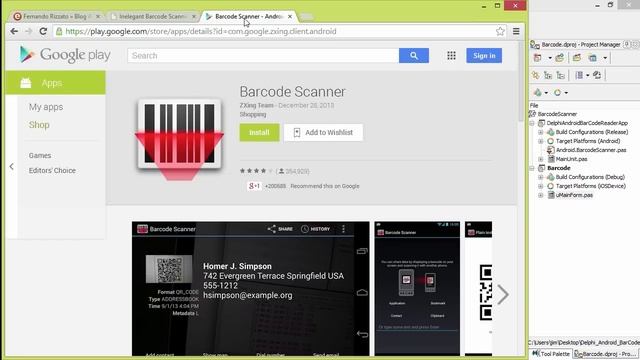The height and width of the screenshot is (360, 640).
Task: Click the view icon before the last dropdown in top toolbar
Action: click(x=593, y=58)
